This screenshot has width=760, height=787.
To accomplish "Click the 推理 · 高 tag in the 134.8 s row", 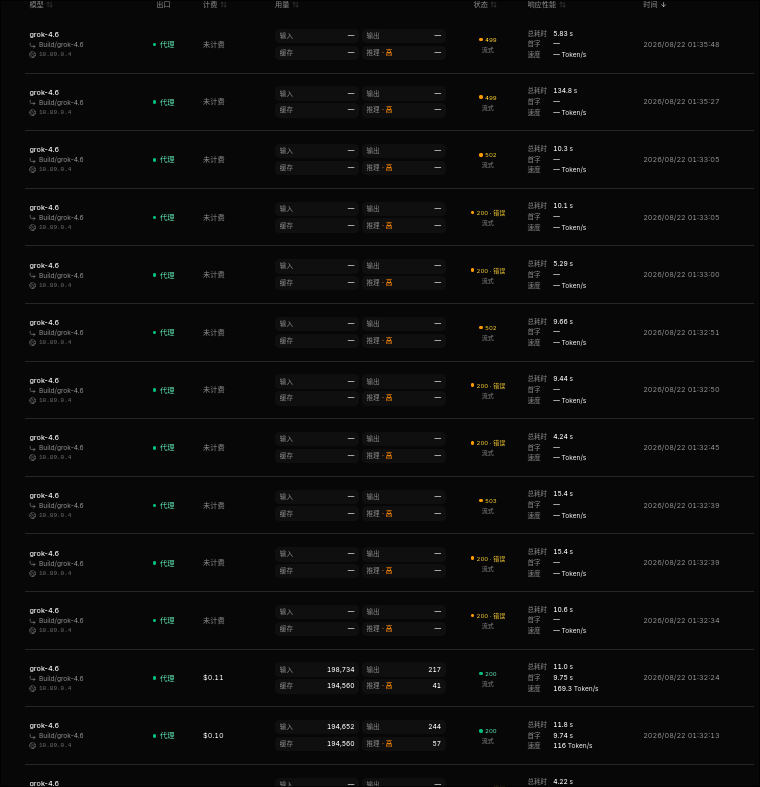I will [379, 109].
